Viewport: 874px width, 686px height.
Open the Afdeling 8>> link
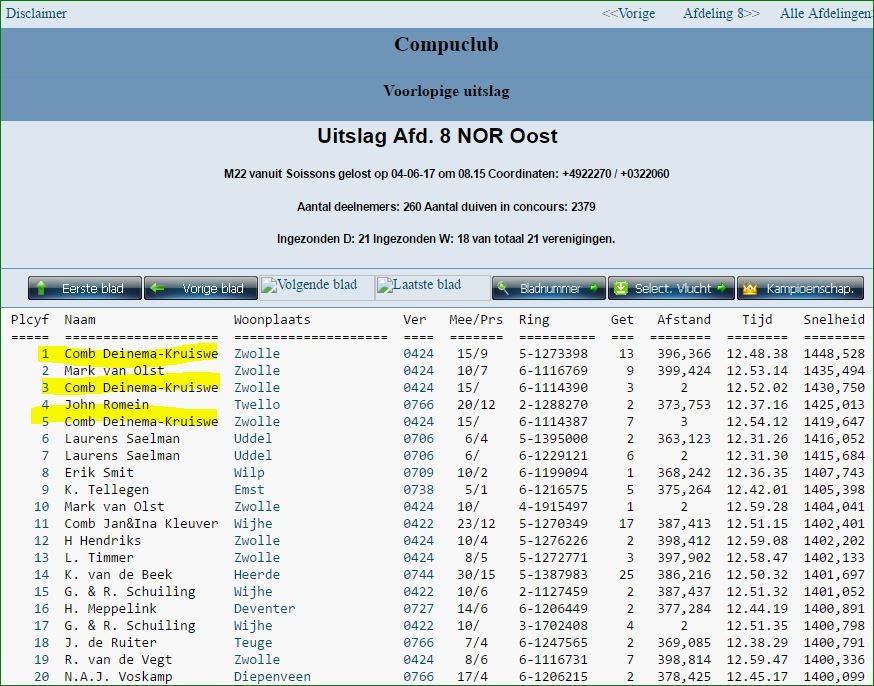click(x=721, y=13)
